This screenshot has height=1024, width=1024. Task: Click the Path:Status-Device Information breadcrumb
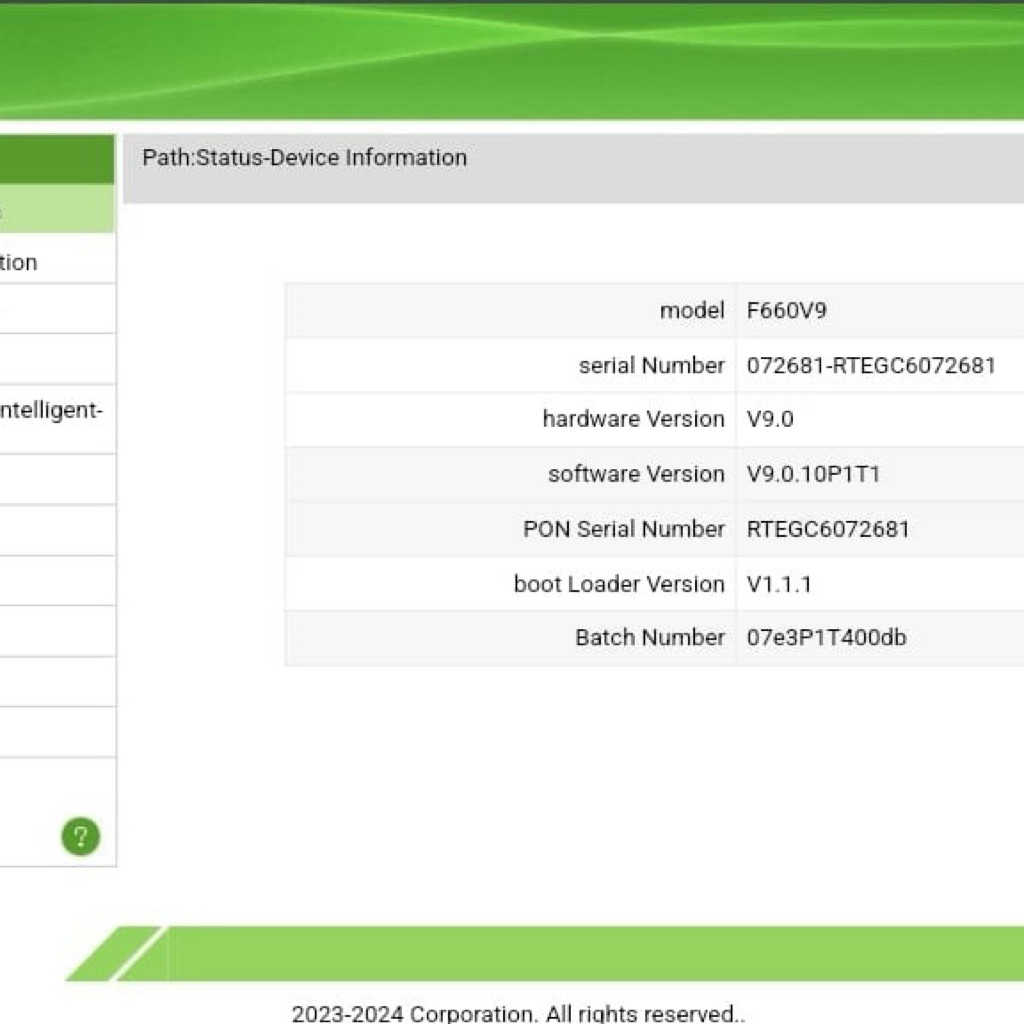tap(304, 157)
